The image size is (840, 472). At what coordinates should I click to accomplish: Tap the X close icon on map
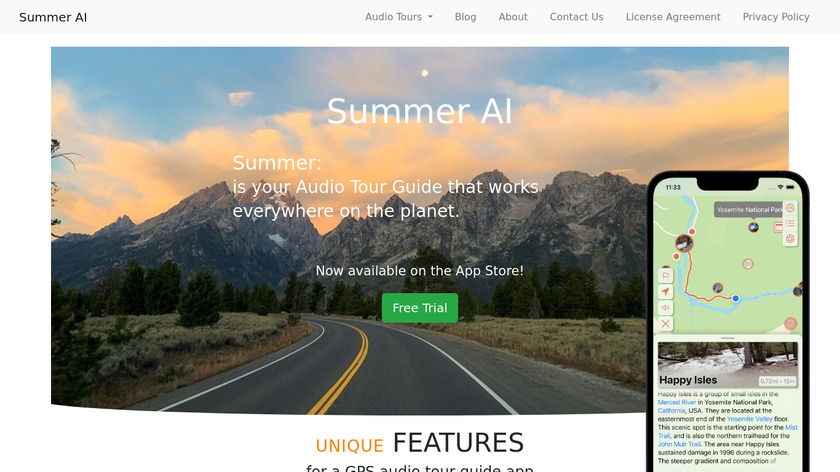[x=665, y=324]
